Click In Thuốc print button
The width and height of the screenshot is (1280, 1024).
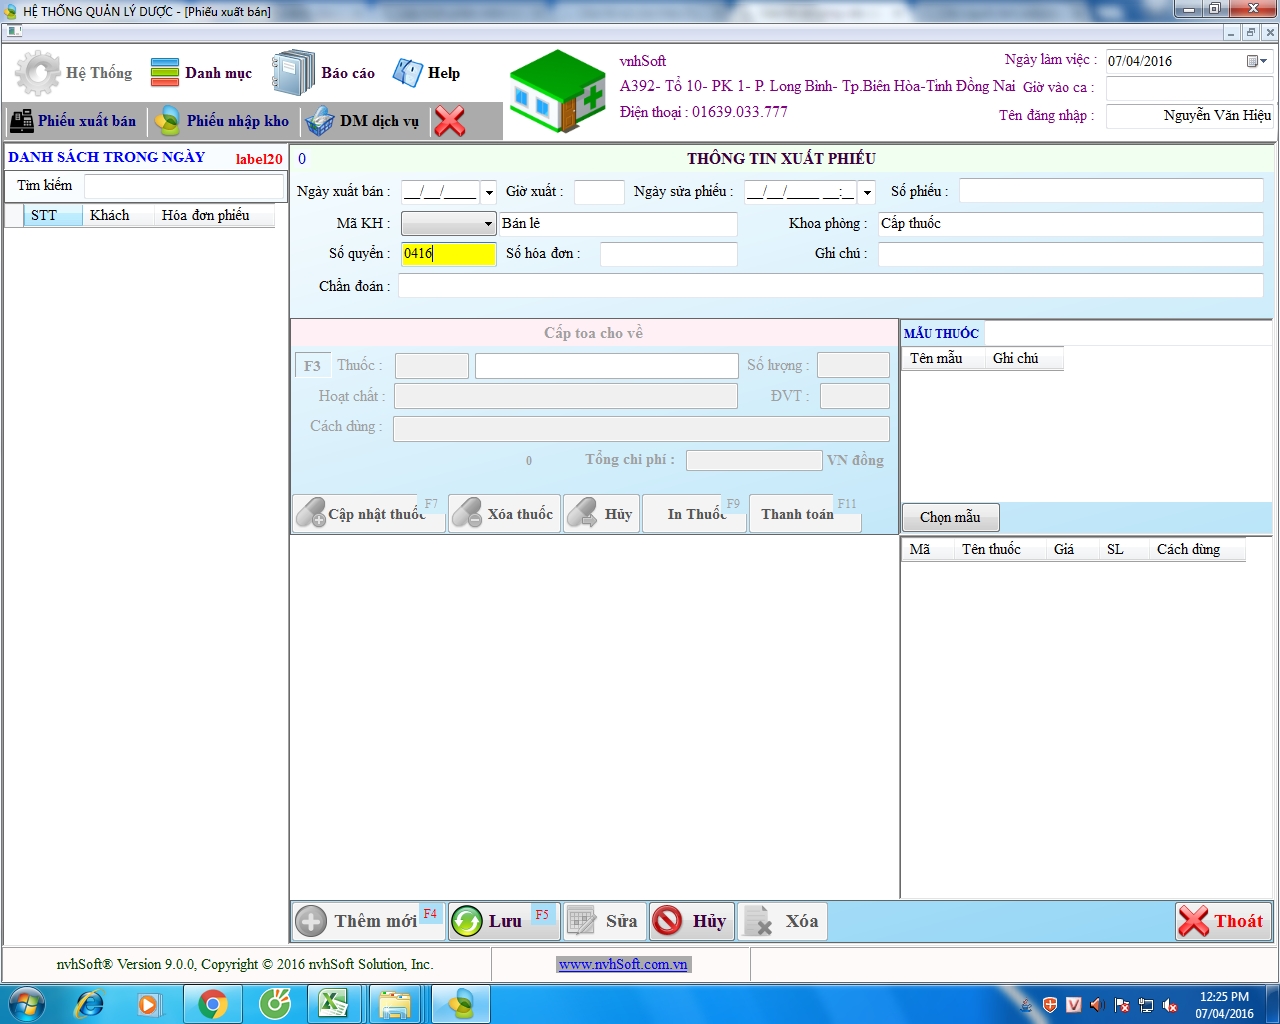pyautogui.click(x=694, y=514)
